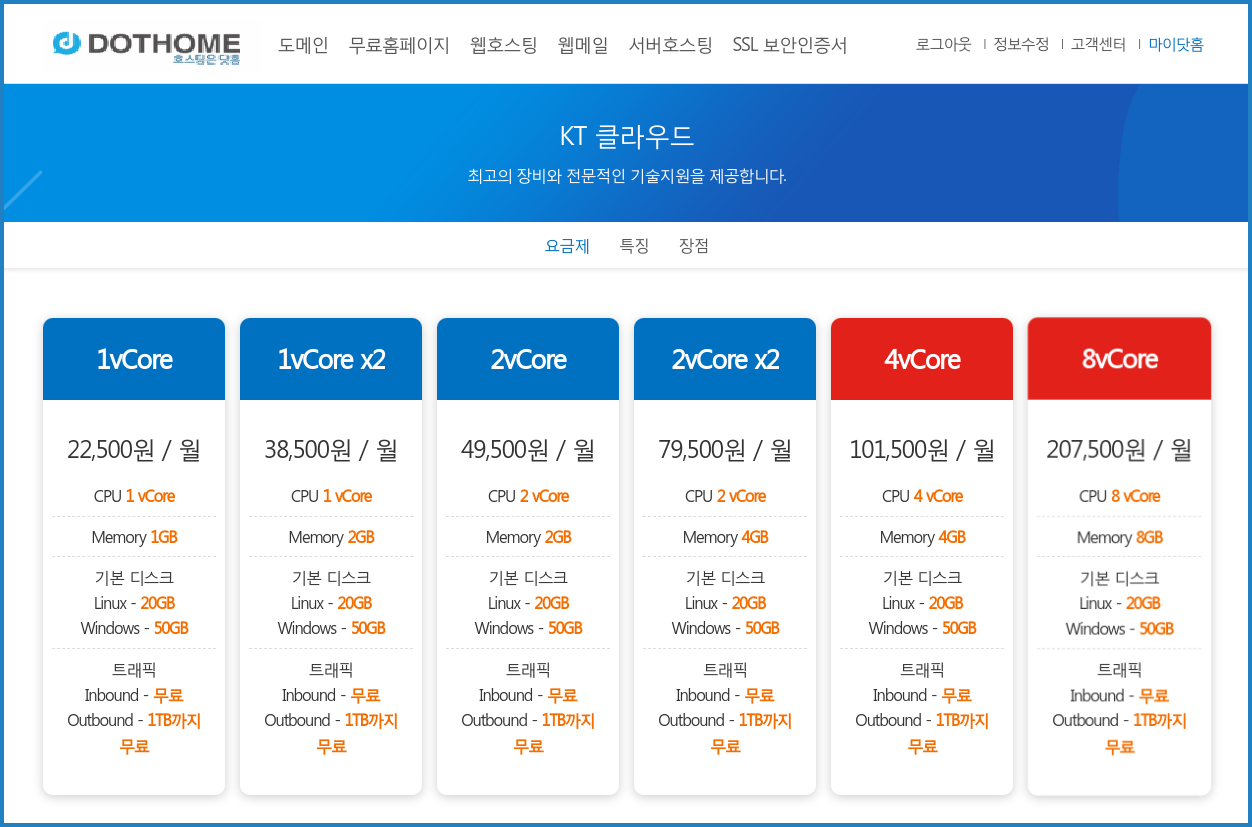The image size is (1252, 827).
Task: Select the 1vCore plan header
Action: pyautogui.click(x=134, y=360)
